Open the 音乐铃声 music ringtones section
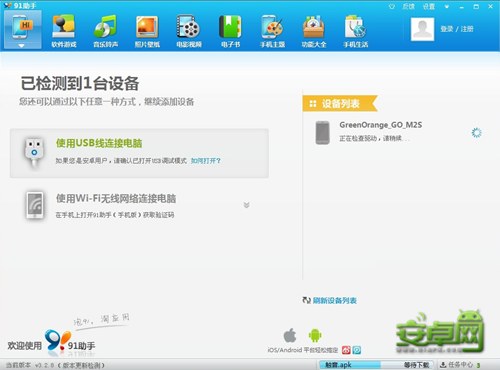Image resolution: width=500 pixels, height=370 pixels. 105,31
